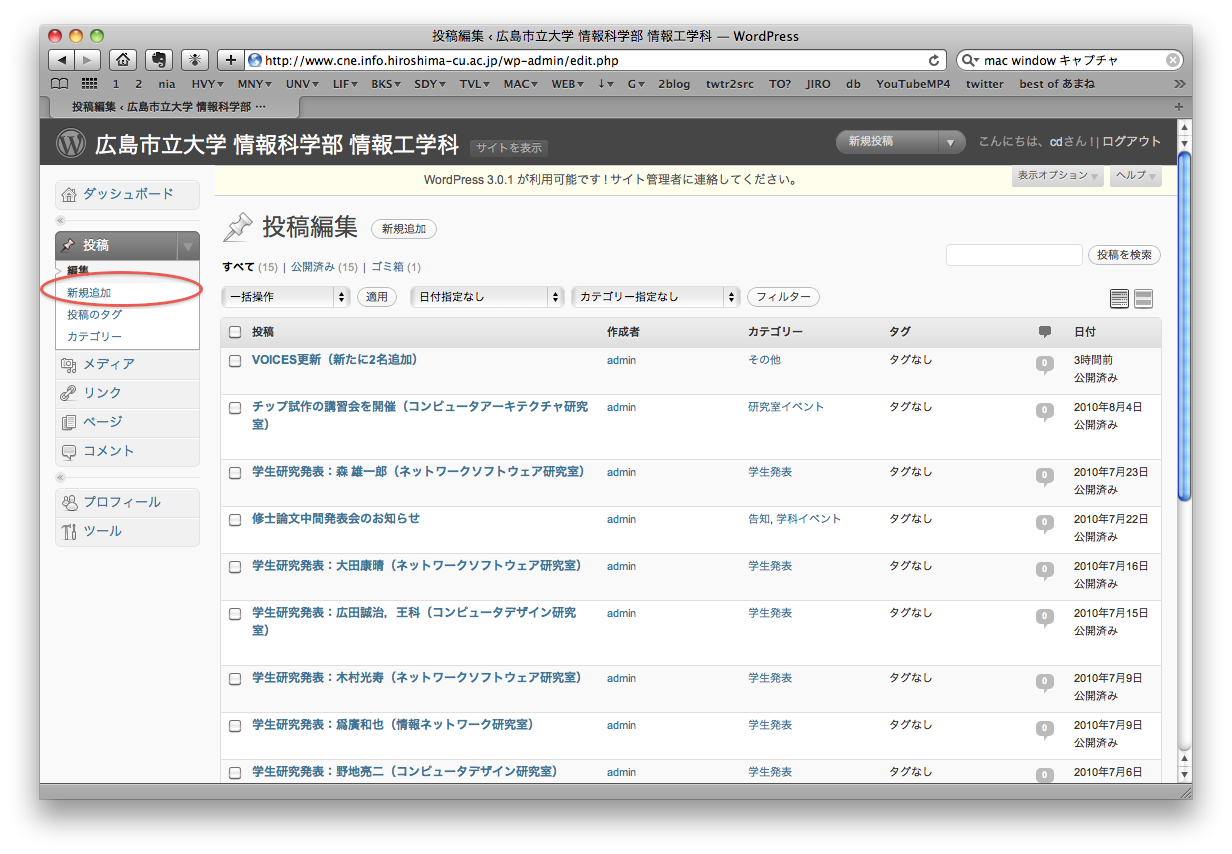Select checkbox for 木村光寿 post
1232x854 pixels.
coord(235,679)
